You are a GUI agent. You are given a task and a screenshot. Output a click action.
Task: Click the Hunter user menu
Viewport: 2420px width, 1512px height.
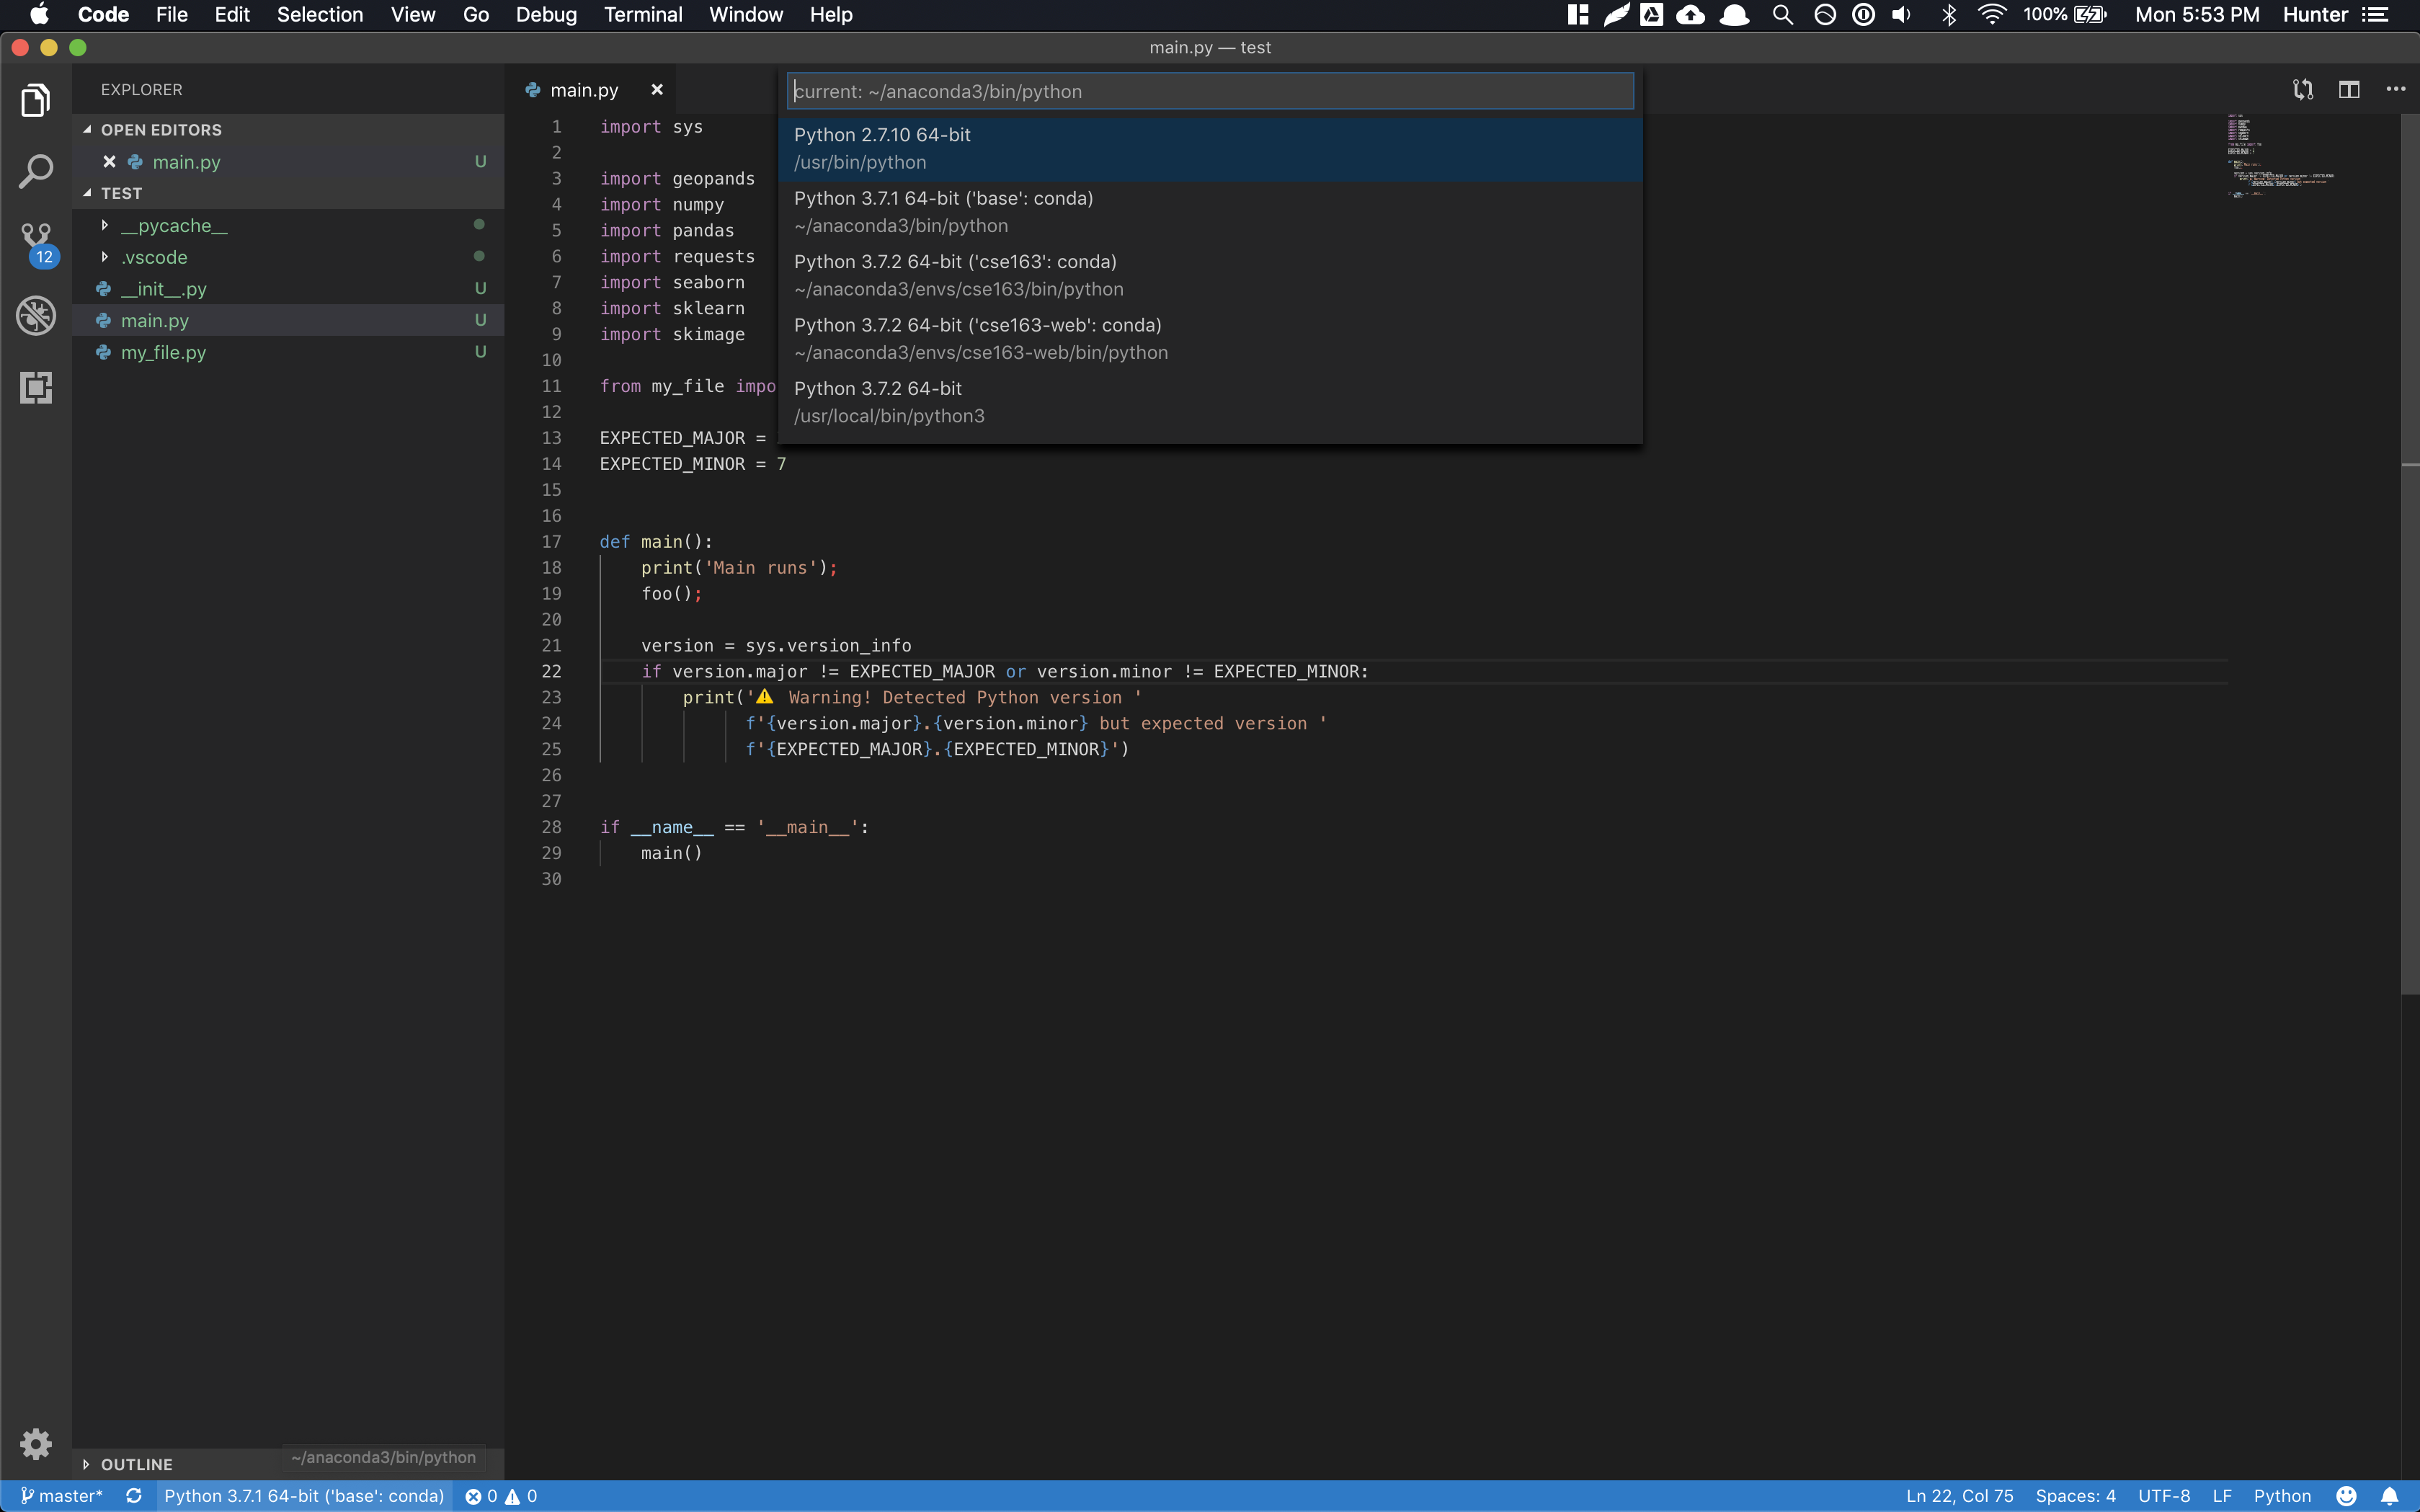click(x=2315, y=14)
